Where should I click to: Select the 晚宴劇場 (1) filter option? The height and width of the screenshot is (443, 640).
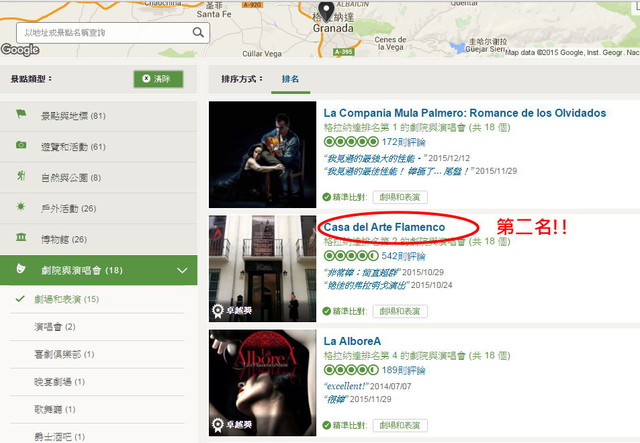[x=60, y=382]
